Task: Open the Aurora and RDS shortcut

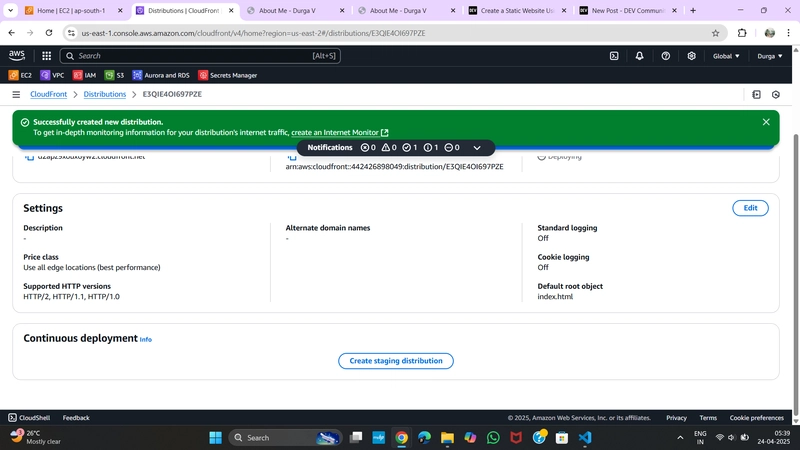Action: (161, 75)
